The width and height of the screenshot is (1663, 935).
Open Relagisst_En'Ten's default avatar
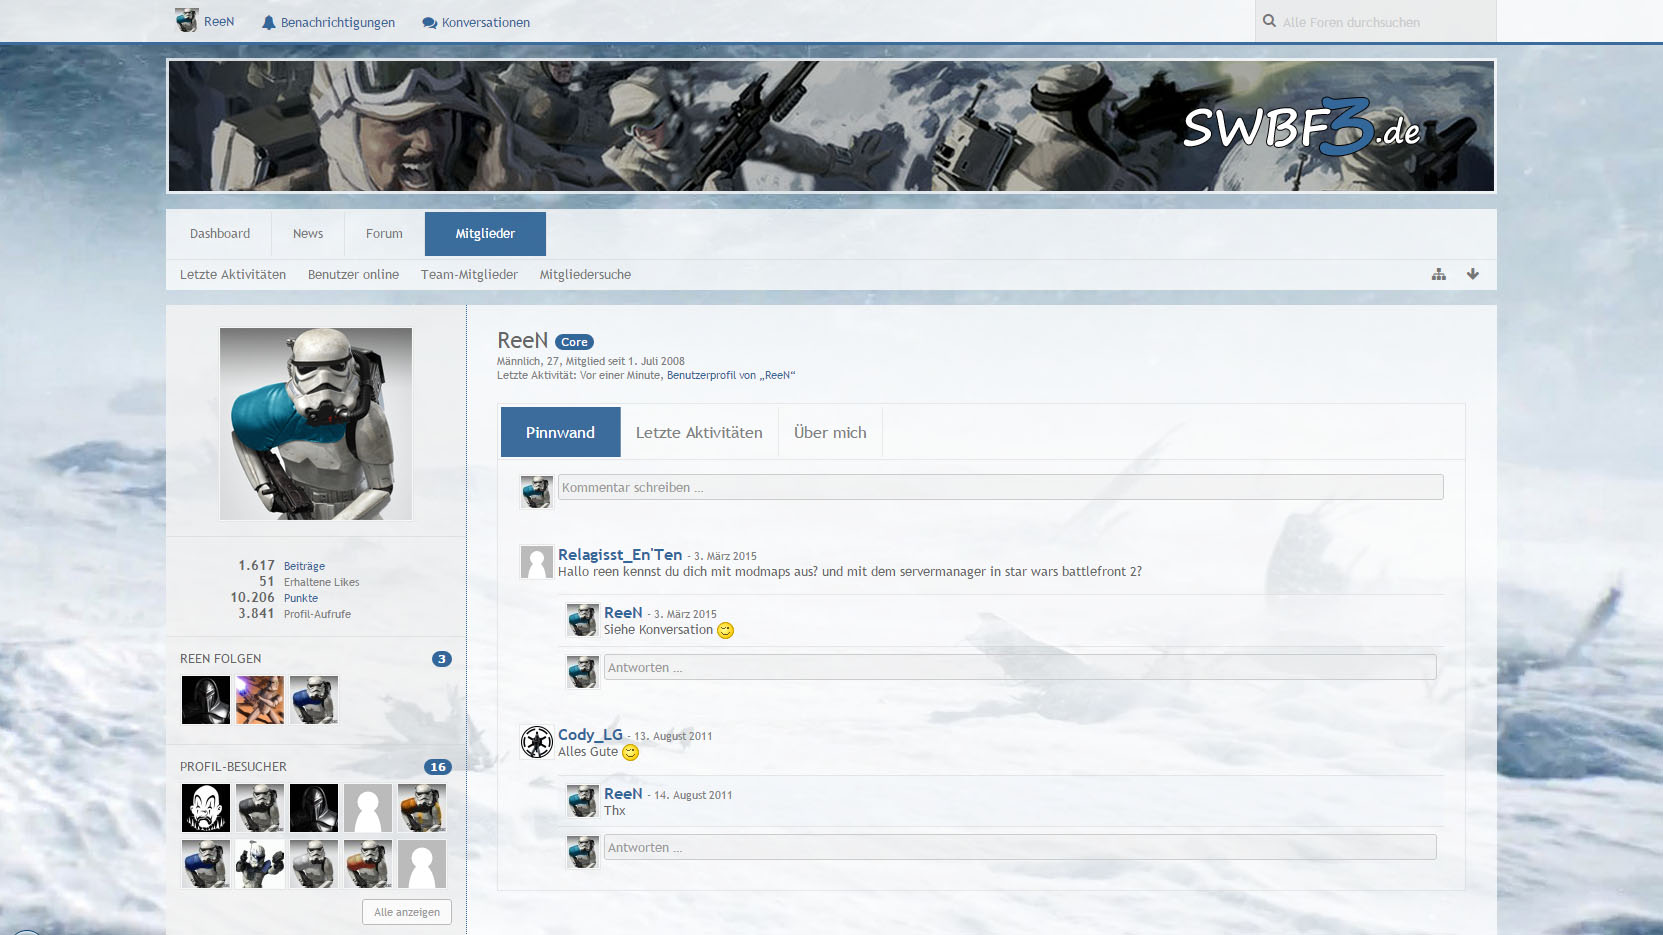coord(537,562)
